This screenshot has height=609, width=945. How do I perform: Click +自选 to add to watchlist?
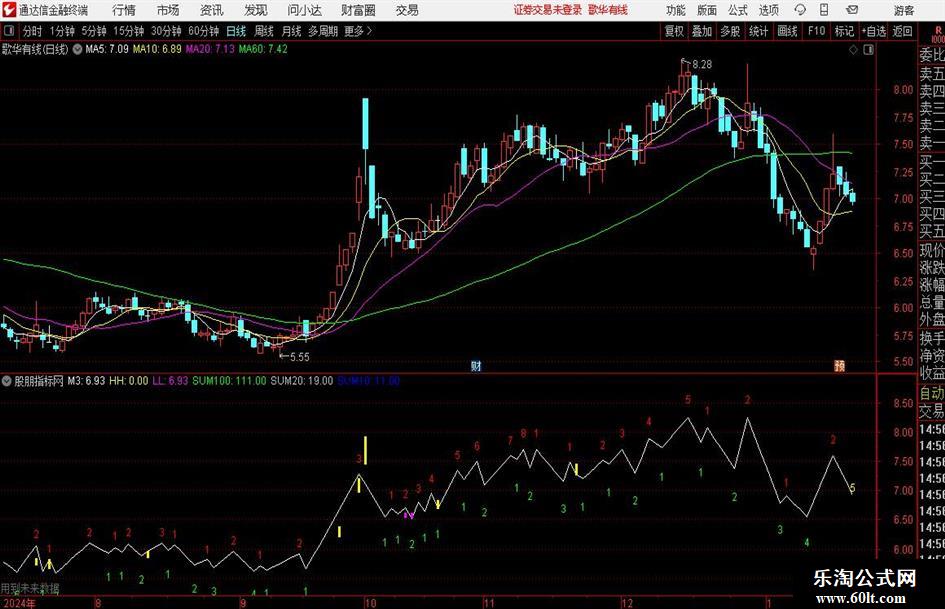873,31
